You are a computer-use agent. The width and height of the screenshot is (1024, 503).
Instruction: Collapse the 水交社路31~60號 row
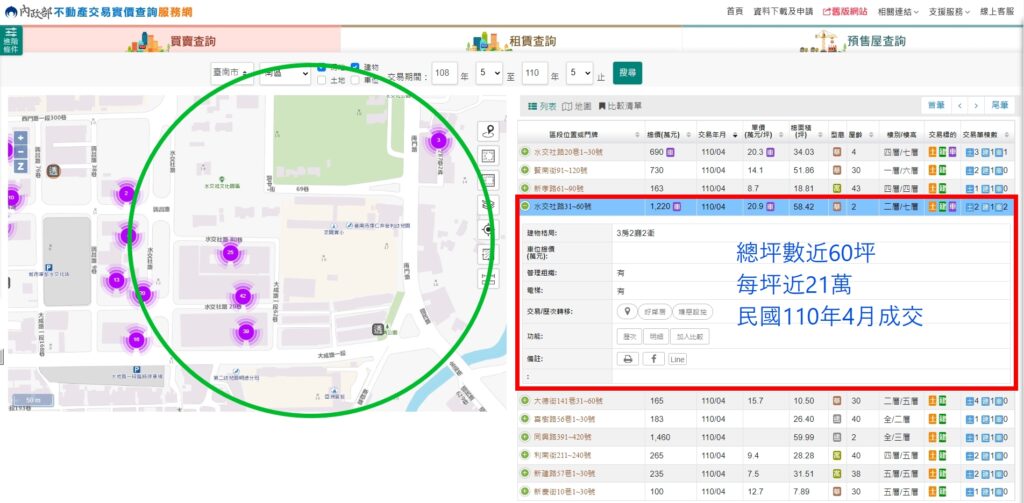point(524,206)
